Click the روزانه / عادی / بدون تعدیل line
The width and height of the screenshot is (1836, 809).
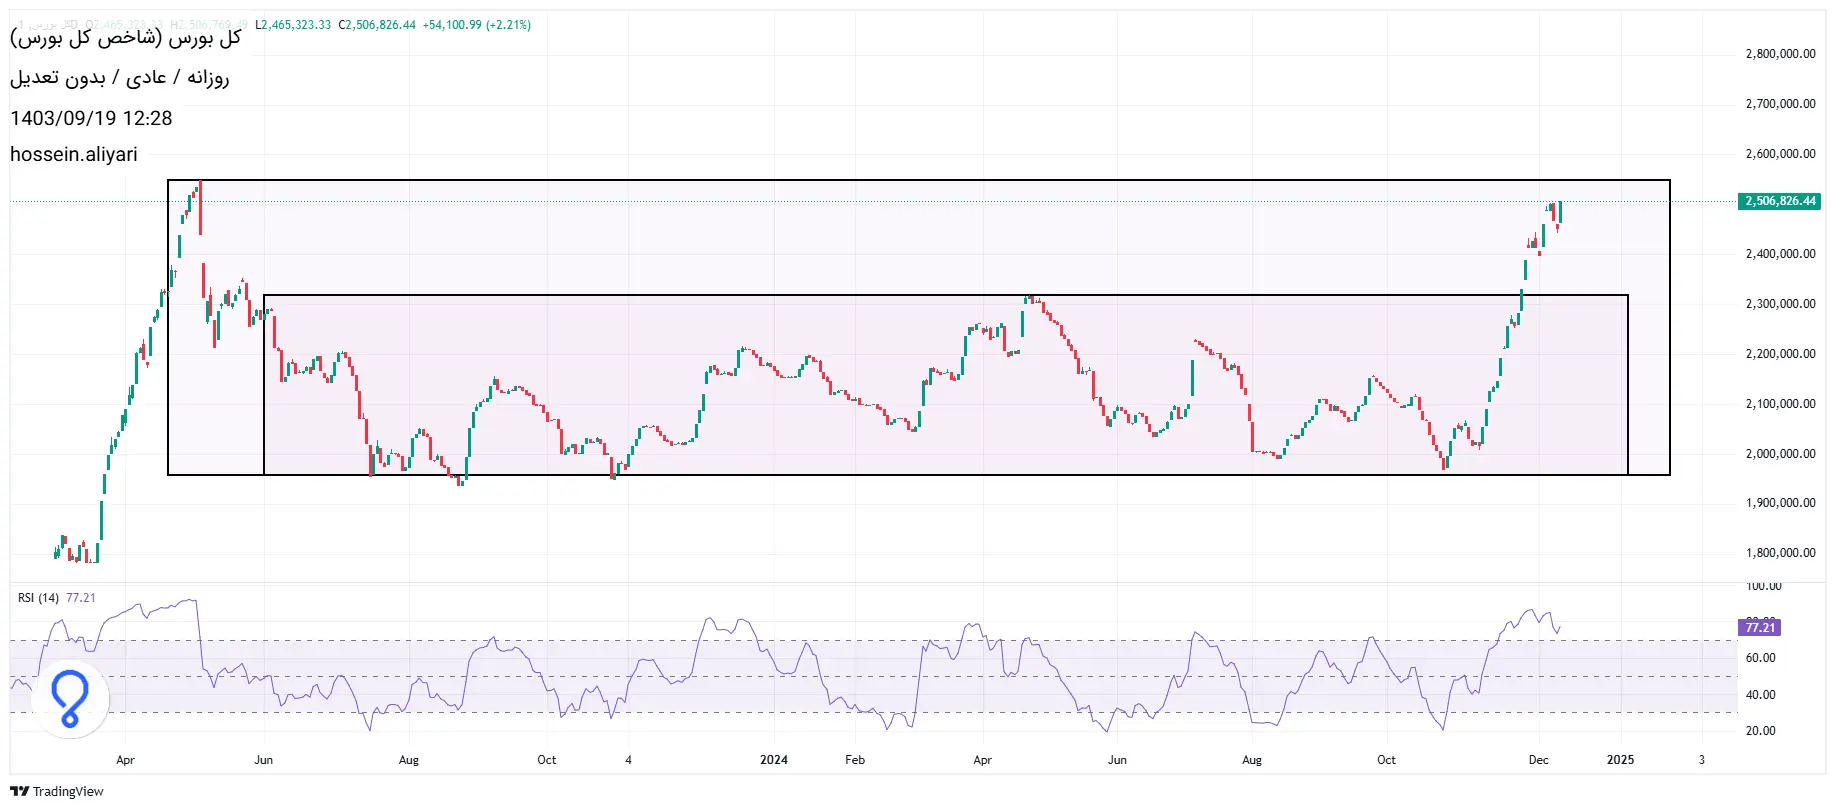point(120,77)
